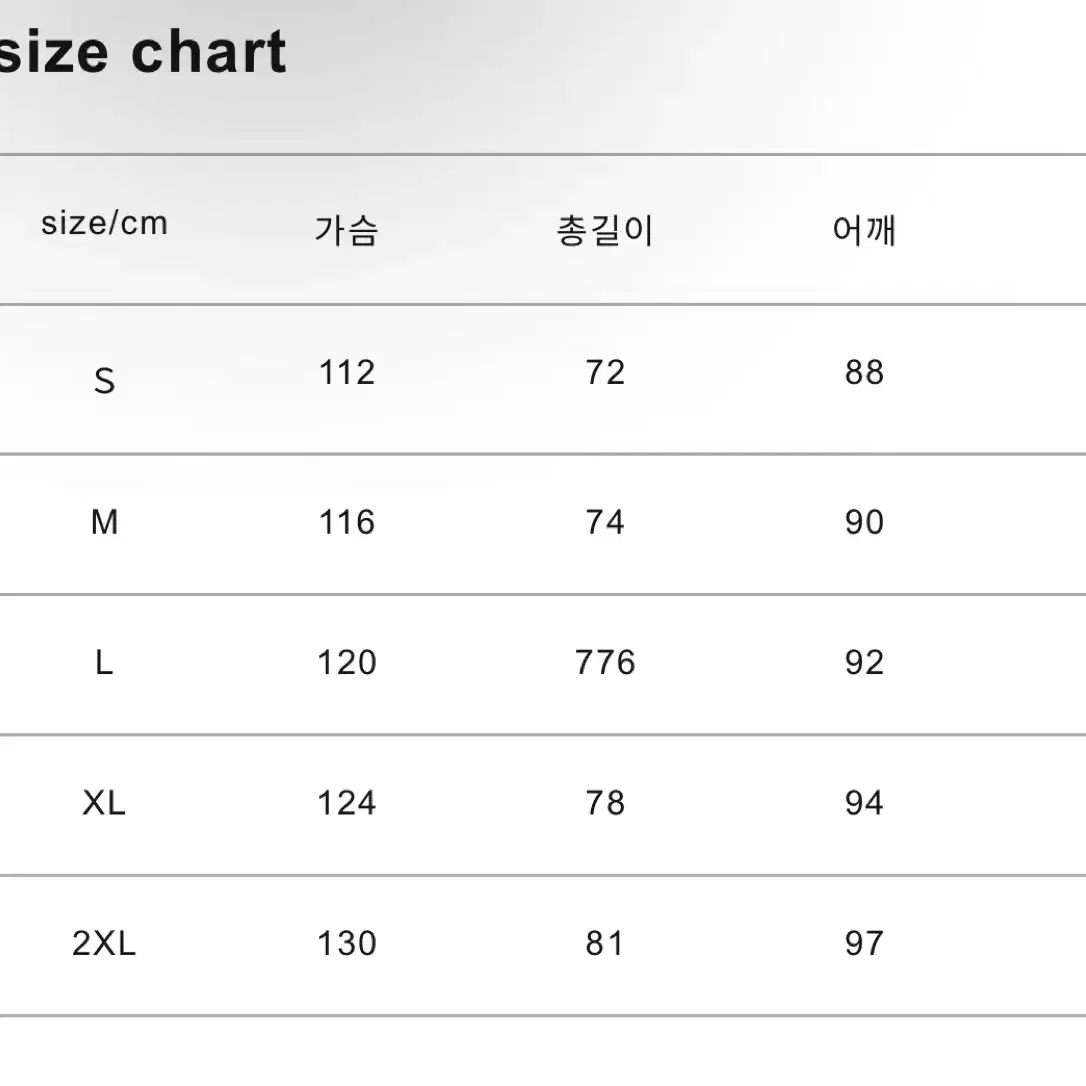The width and height of the screenshot is (1086, 1086).
Task: Click the 'size chart' heading
Action: pyautogui.click(x=143, y=53)
